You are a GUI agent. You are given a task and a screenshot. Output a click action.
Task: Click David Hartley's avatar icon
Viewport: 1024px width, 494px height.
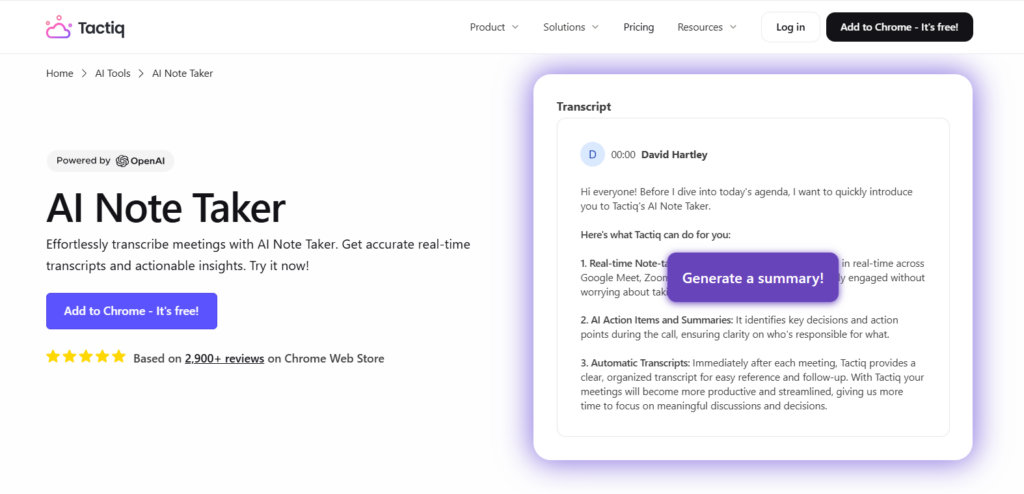pyautogui.click(x=592, y=154)
